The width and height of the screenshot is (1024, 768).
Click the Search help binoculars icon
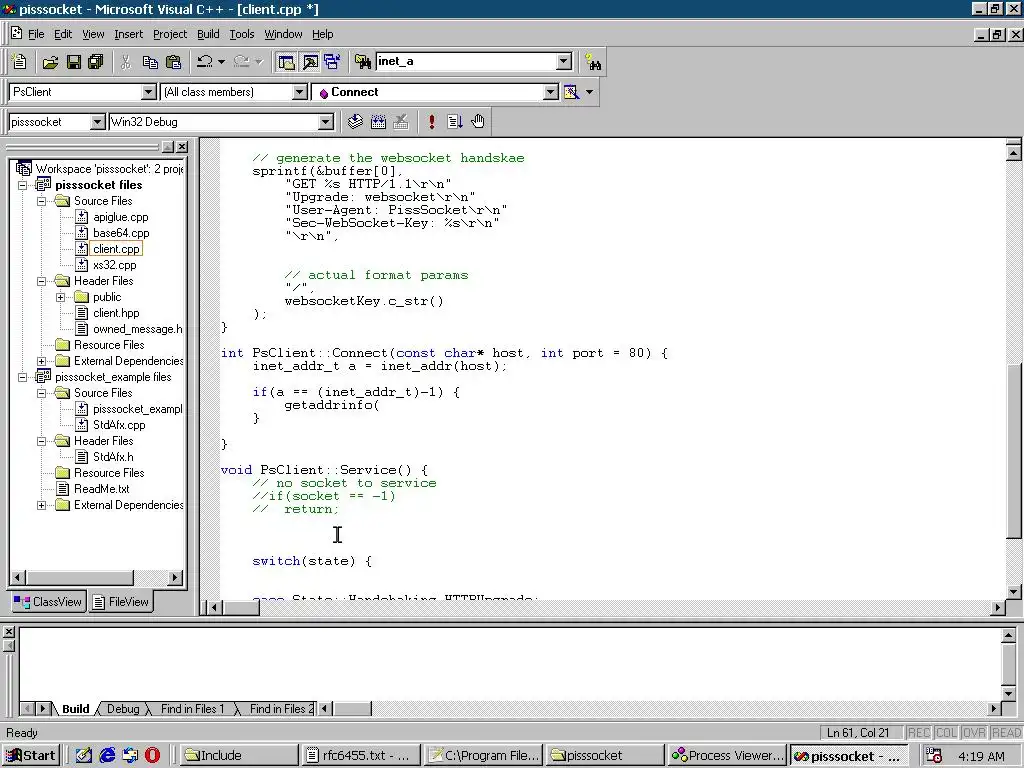[593, 62]
